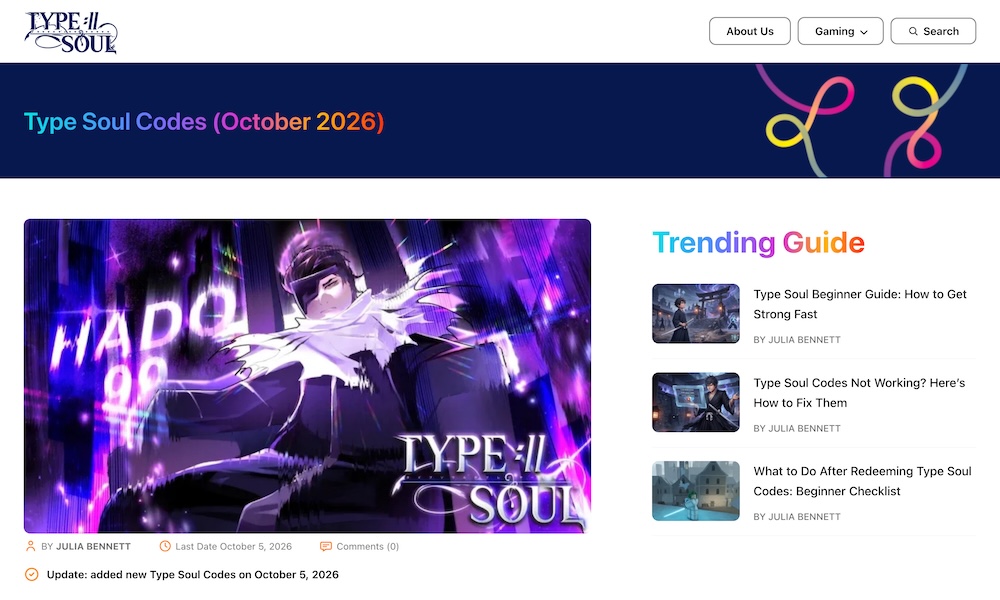Open Beginner Checklist after redeeming codes article
1000x600 pixels.
(862, 481)
